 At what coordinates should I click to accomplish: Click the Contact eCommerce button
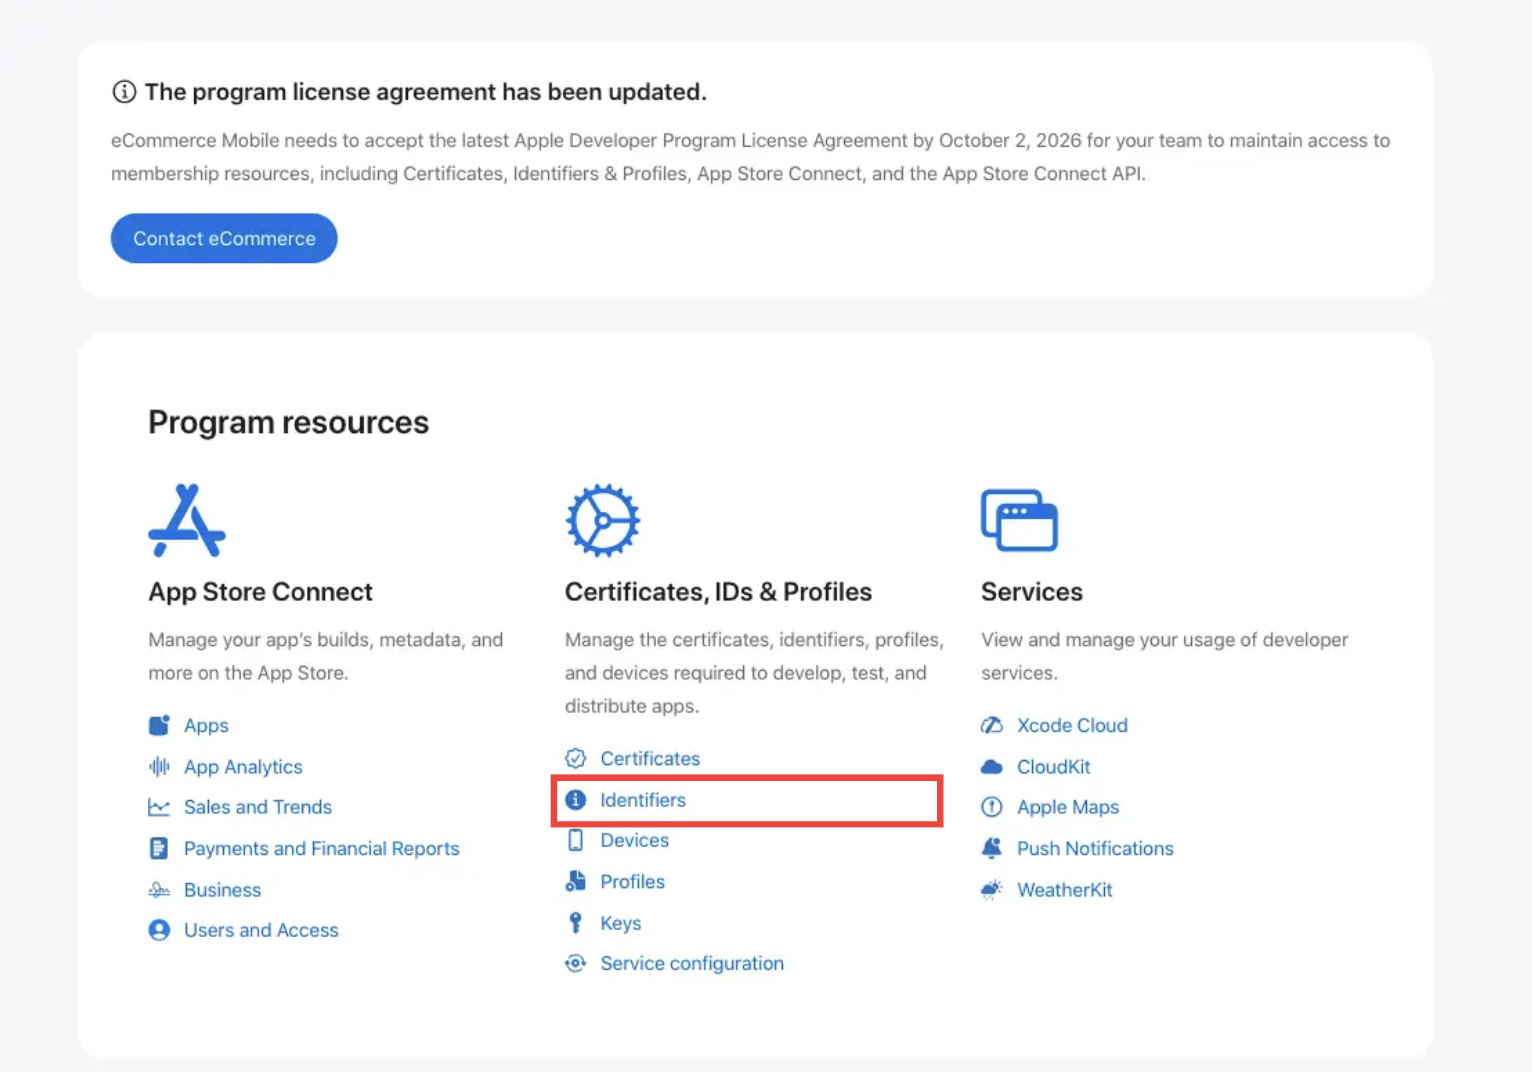(x=224, y=238)
